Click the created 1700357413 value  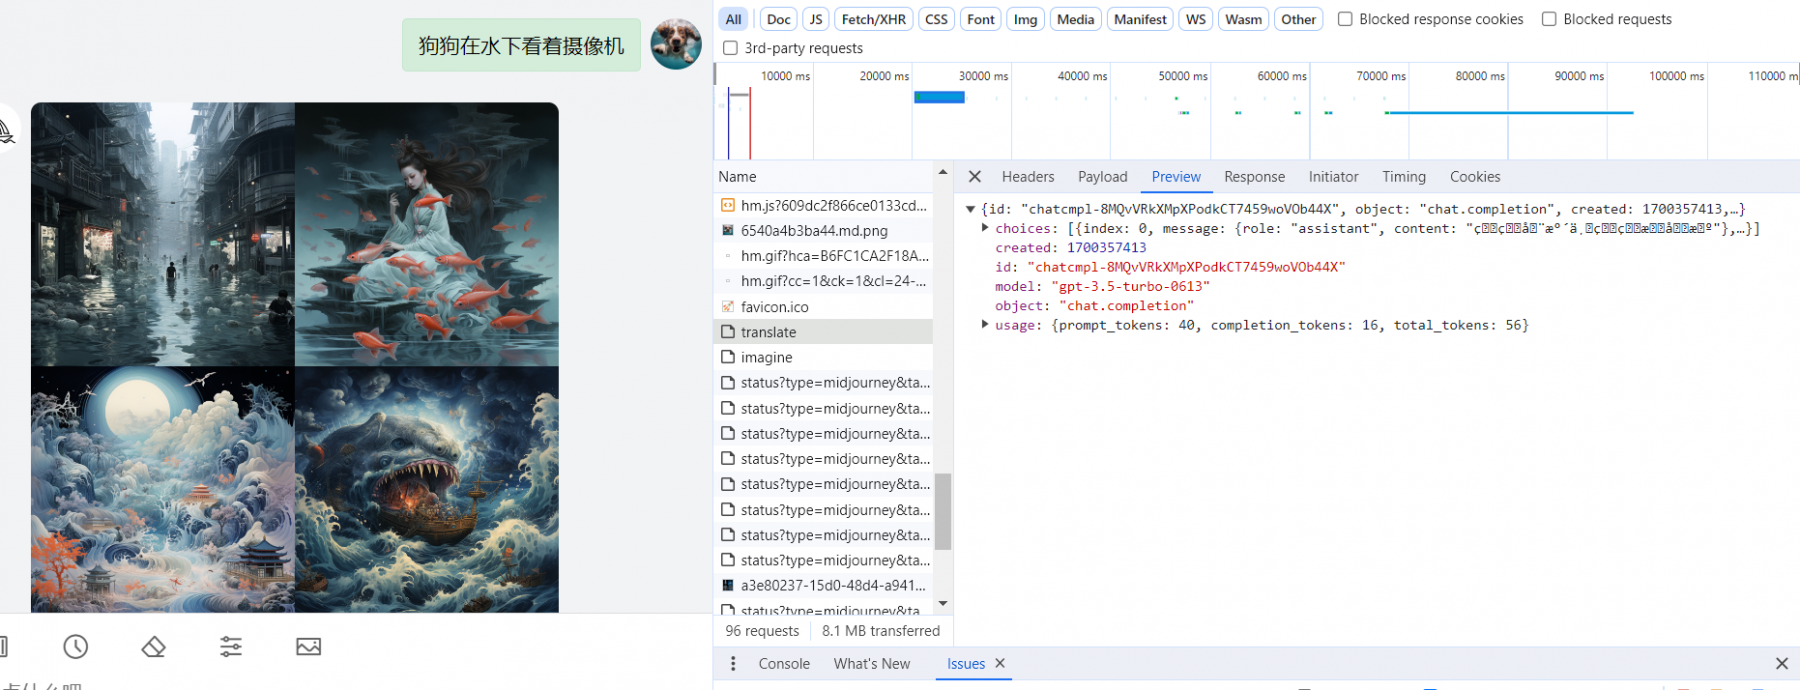(x=1106, y=247)
